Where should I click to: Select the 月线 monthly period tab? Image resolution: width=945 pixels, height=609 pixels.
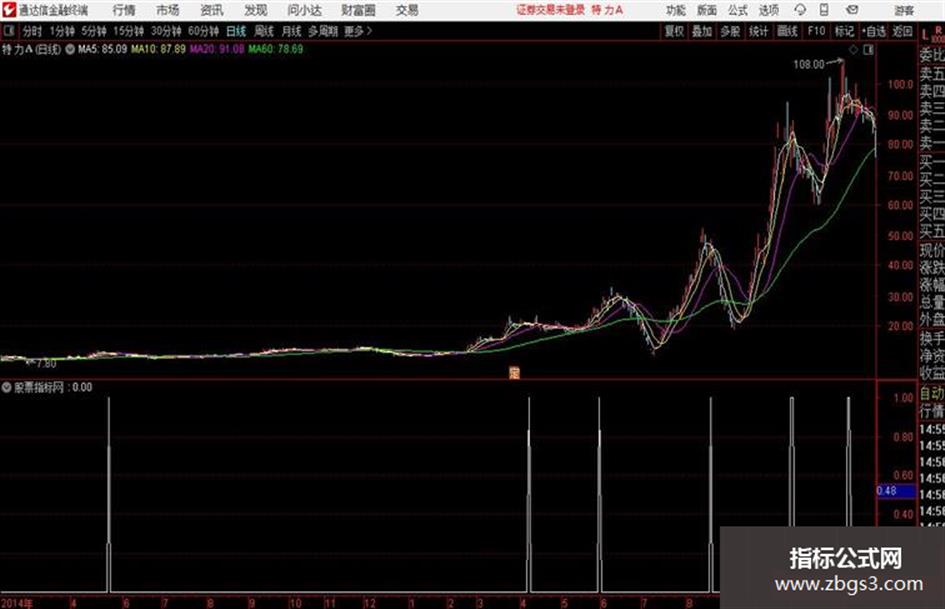click(x=292, y=30)
